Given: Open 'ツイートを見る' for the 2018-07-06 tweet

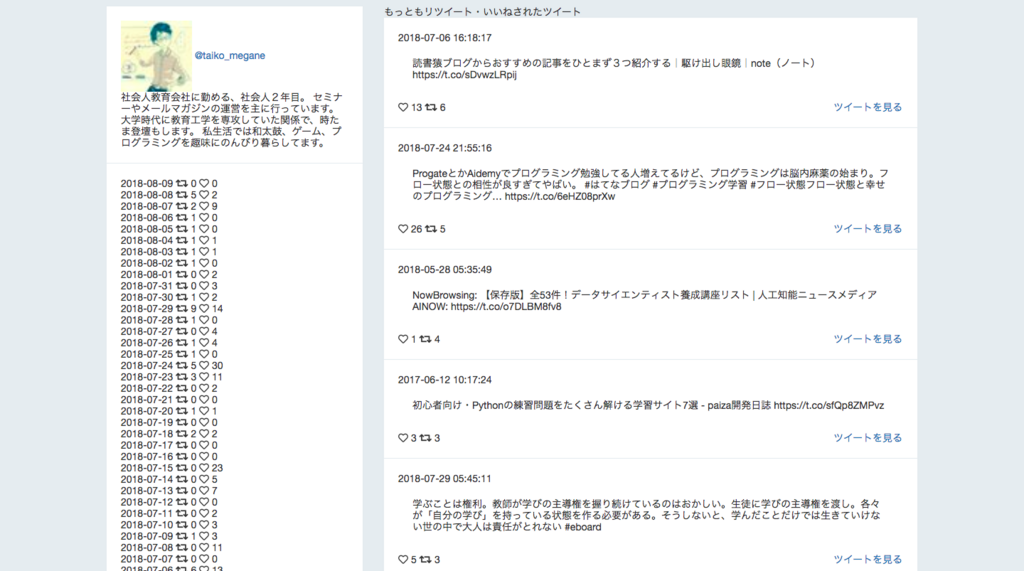Looking at the screenshot, I should tap(867, 107).
